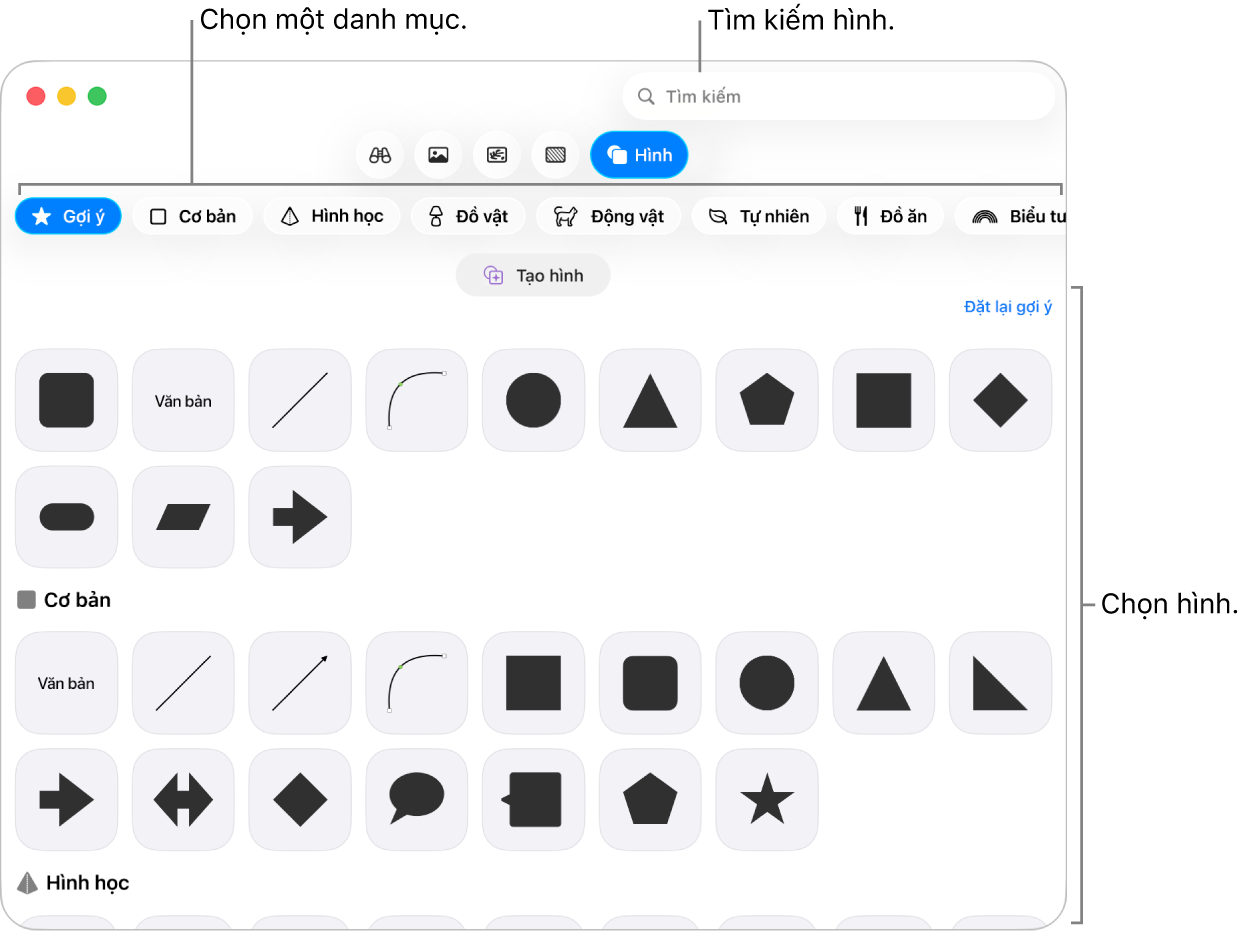
Task: Click the Tìm kiếm search field
Action: tap(838, 96)
